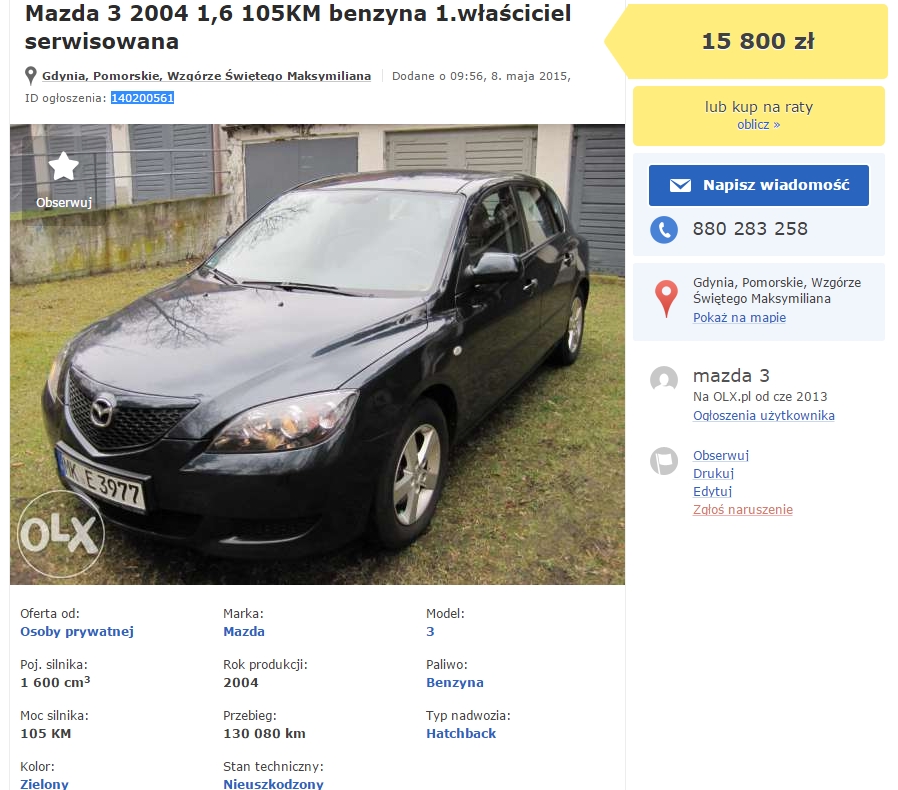Screen dimensions: 898x790
Task: Click the 'Benzyna' fuel link
Action: [455, 682]
